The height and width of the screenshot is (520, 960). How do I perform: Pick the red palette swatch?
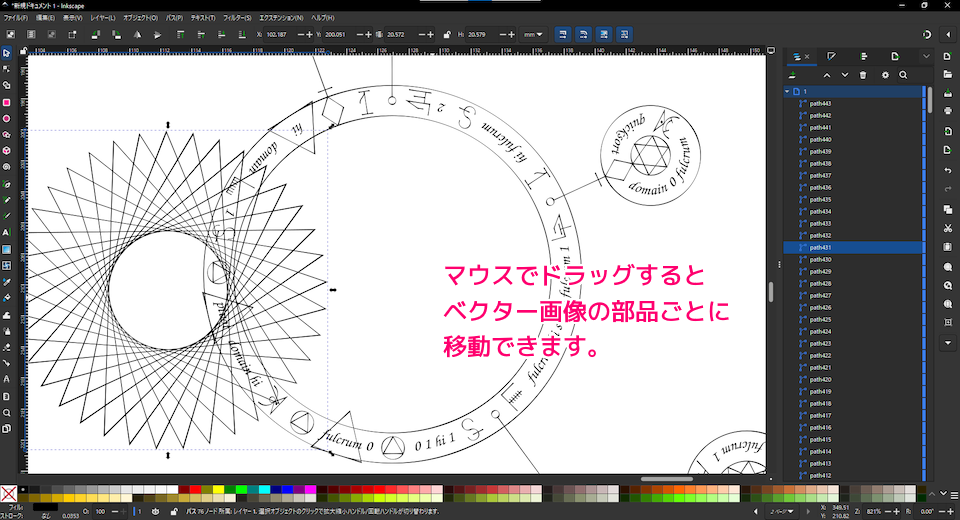195,489
